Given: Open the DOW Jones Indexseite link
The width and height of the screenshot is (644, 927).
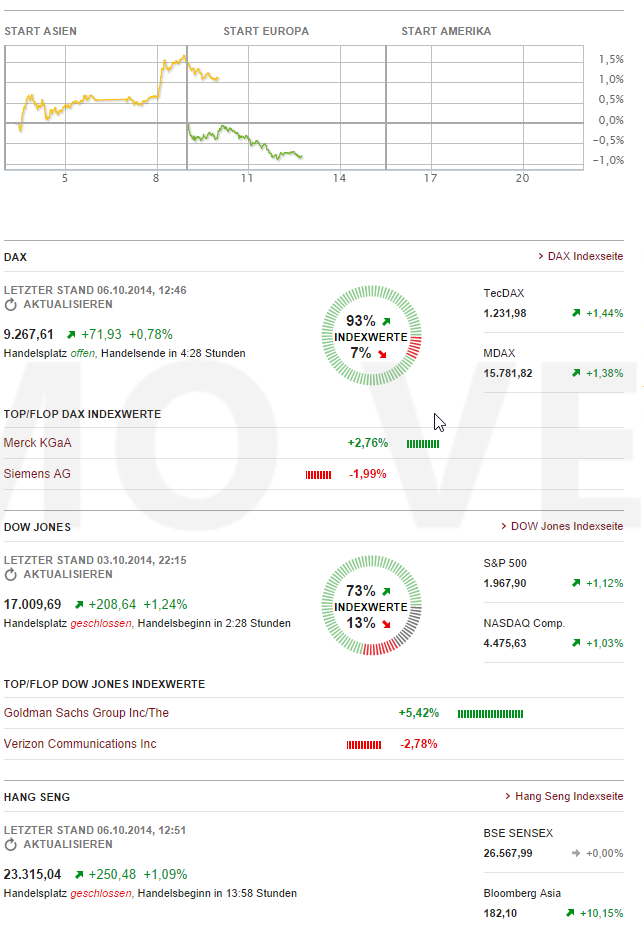Looking at the screenshot, I should coord(566,526).
